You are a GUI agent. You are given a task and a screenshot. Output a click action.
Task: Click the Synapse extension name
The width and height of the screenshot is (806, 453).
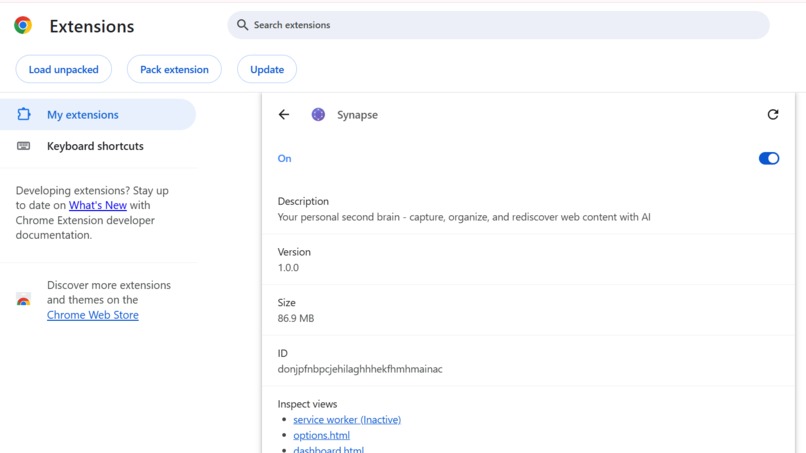click(357, 115)
